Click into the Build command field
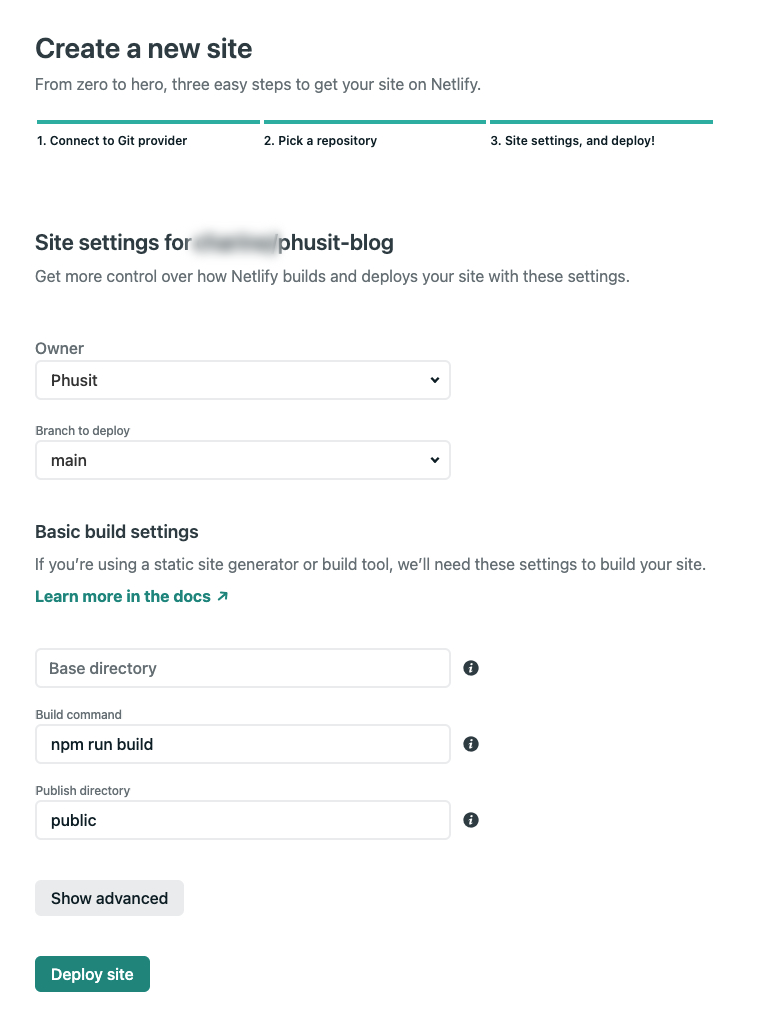The image size is (758, 1024). (242, 744)
